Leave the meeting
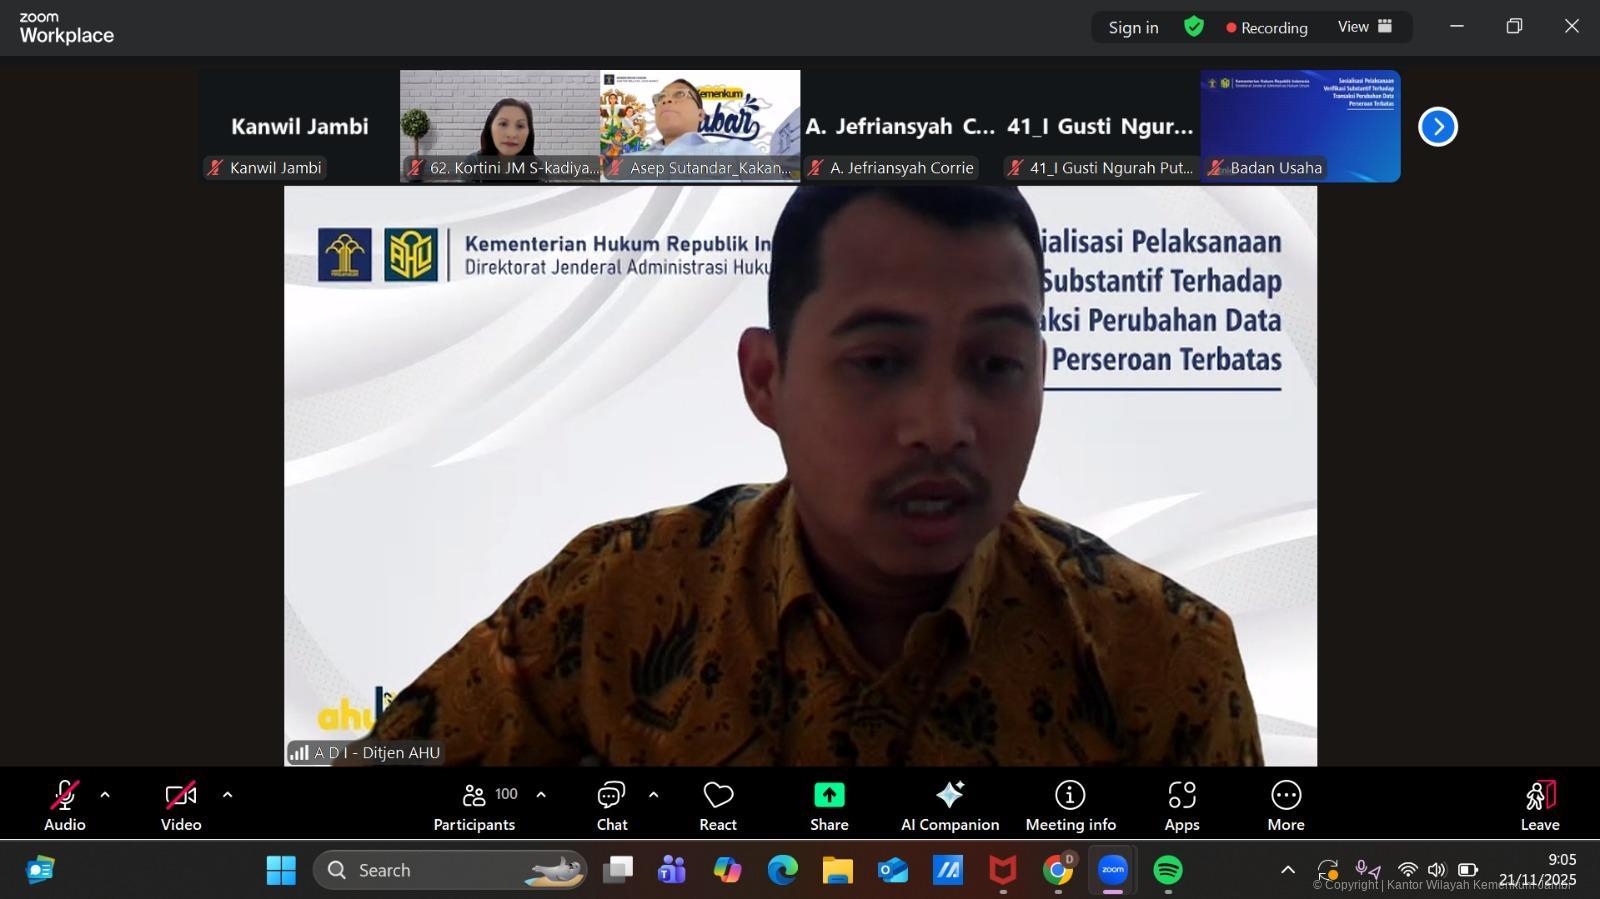Screen dimensions: 1600x899 [x=1539, y=805]
